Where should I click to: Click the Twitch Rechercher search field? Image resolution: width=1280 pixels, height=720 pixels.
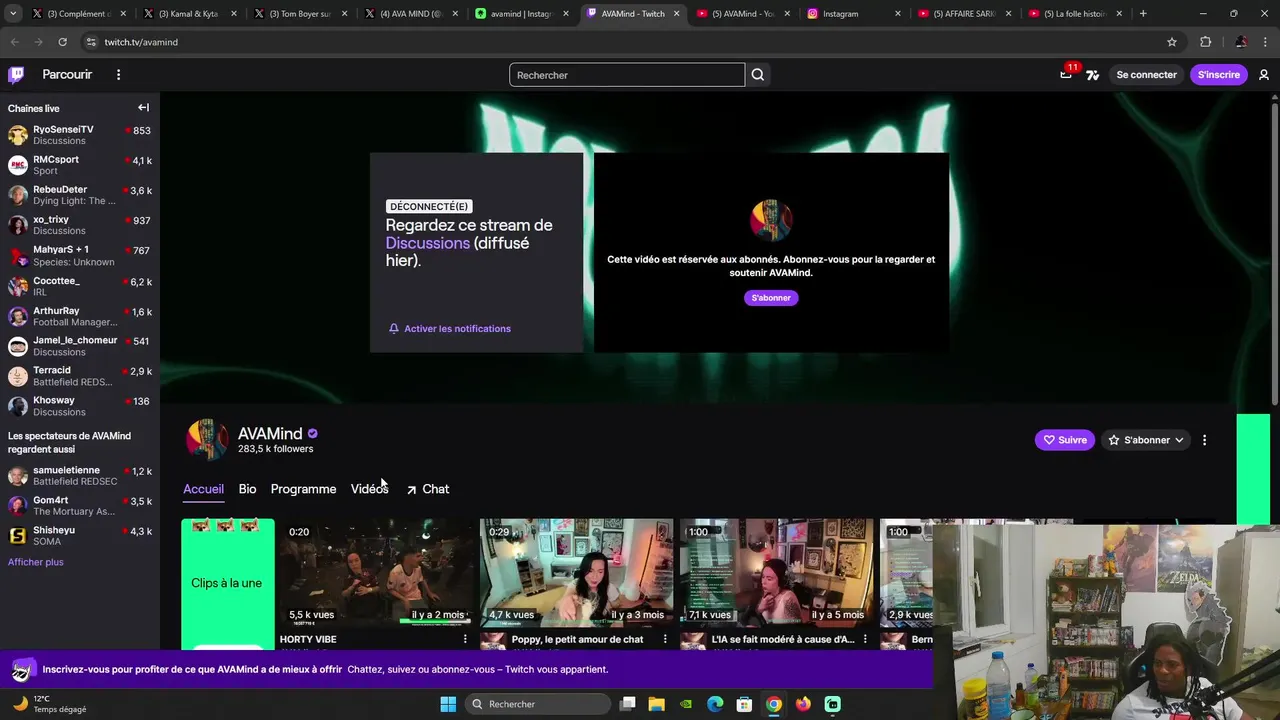tap(627, 75)
